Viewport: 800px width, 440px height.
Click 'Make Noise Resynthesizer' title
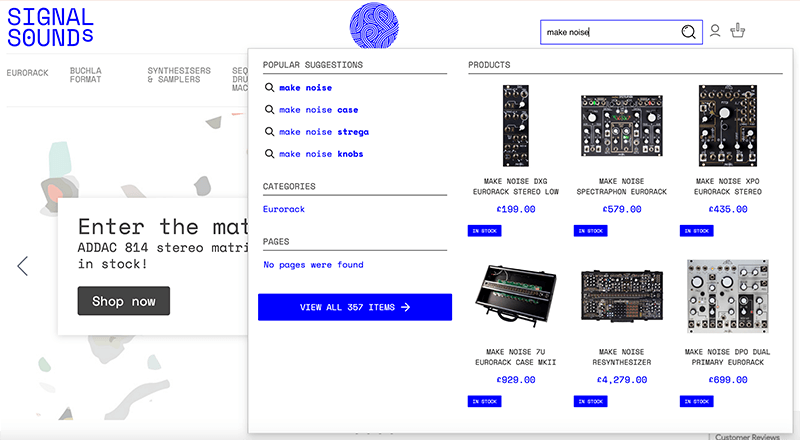point(622,357)
